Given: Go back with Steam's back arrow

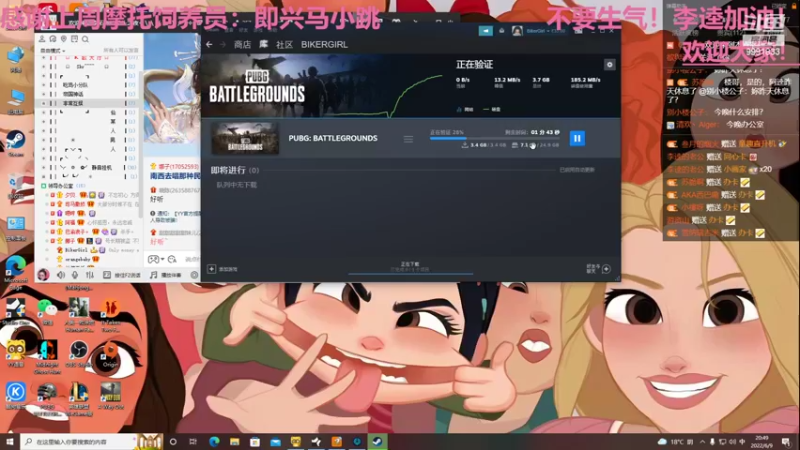Looking at the screenshot, I should point(209,44).
